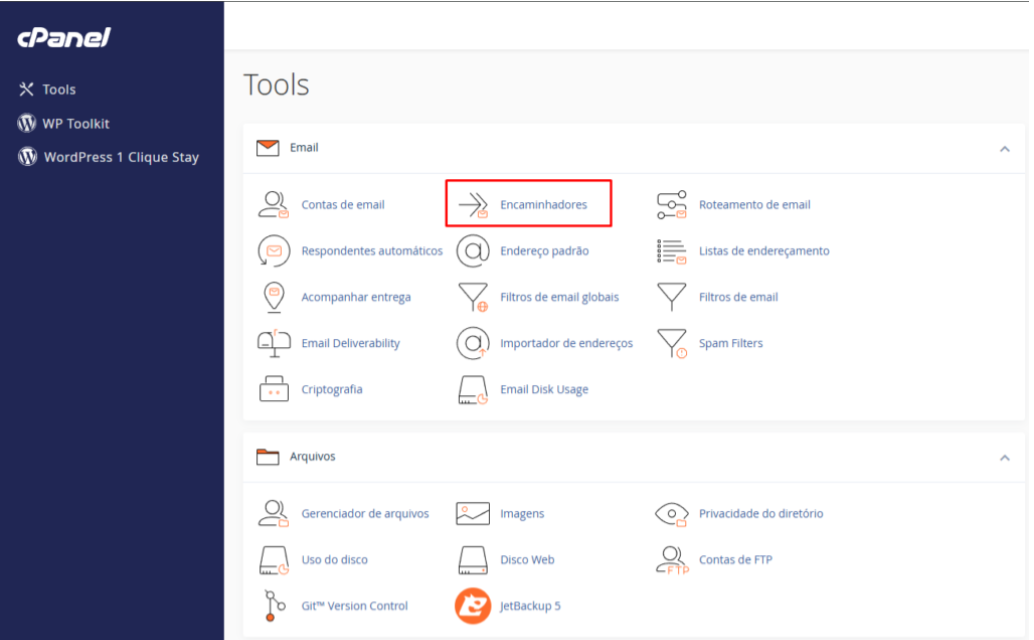Image resolution: width=1034 pixels, height=640 pixels.
Task: Collapse the Arquivos section
Action: pos(1005,456)
